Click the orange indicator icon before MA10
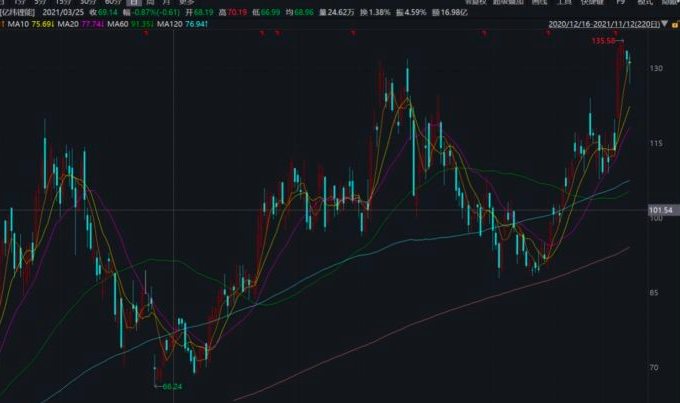This screenshot has height=403, width=680. 3,24
